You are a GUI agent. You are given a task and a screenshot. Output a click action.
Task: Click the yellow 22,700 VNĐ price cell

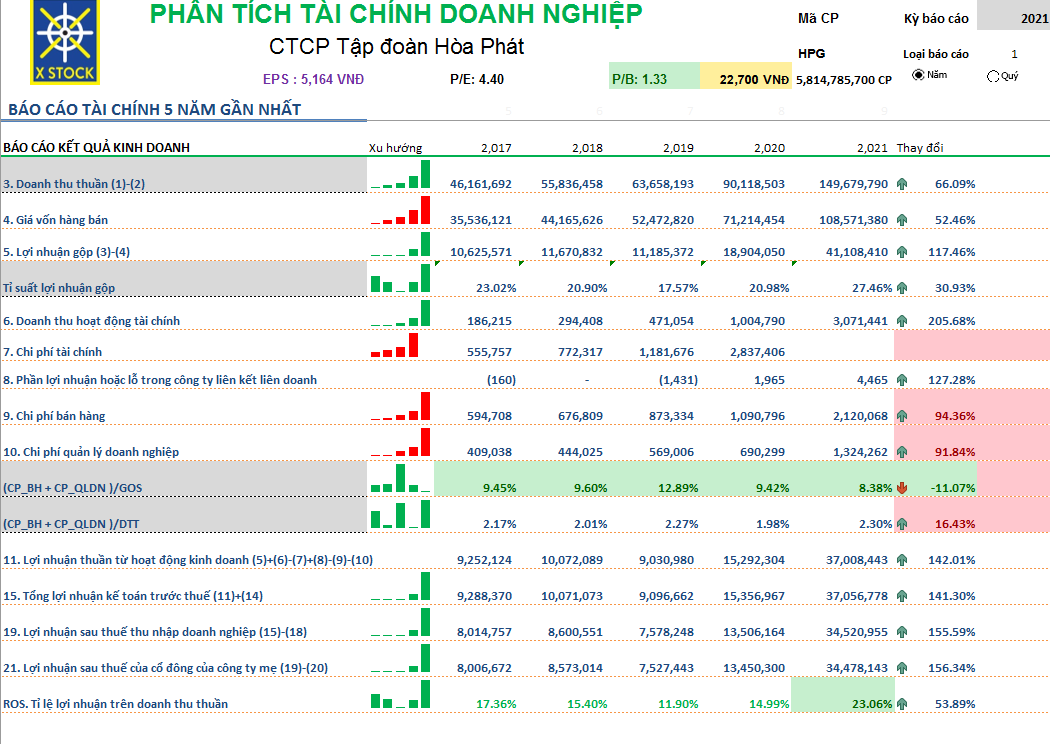click(746, 76)
